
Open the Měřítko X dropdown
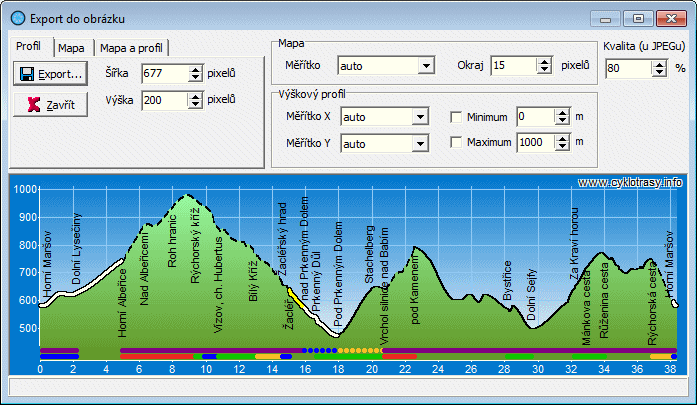click(x=420, y=117)
